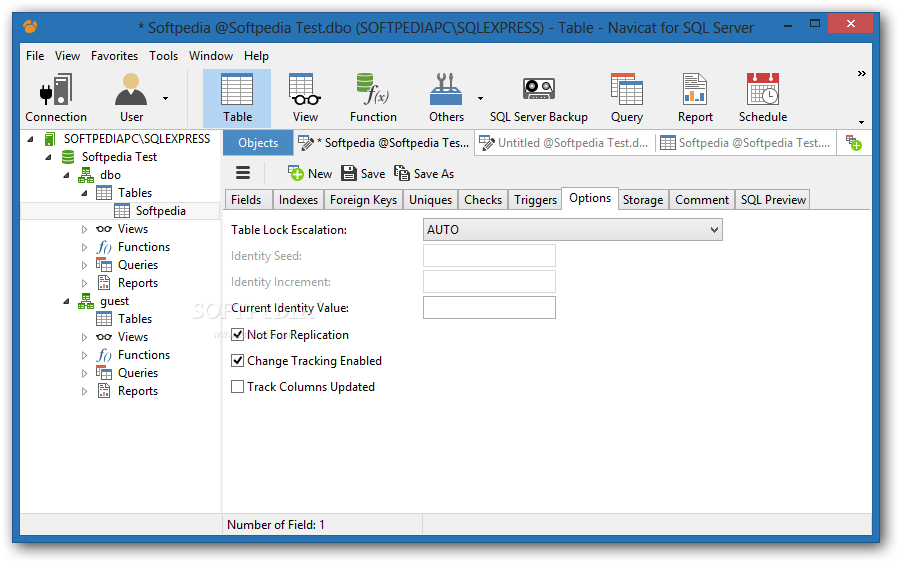Screen dimensions: 900x563
Task: Open the Favorites menu
Action: click(x=114, y=56)
